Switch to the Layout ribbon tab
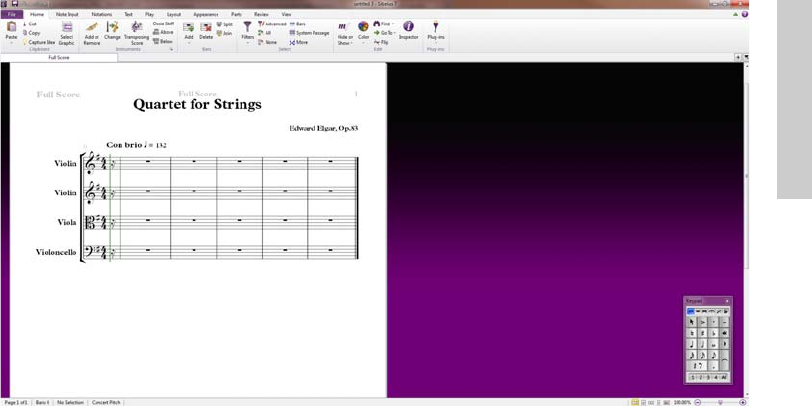 pyautogui.click(x=174, y=14)
